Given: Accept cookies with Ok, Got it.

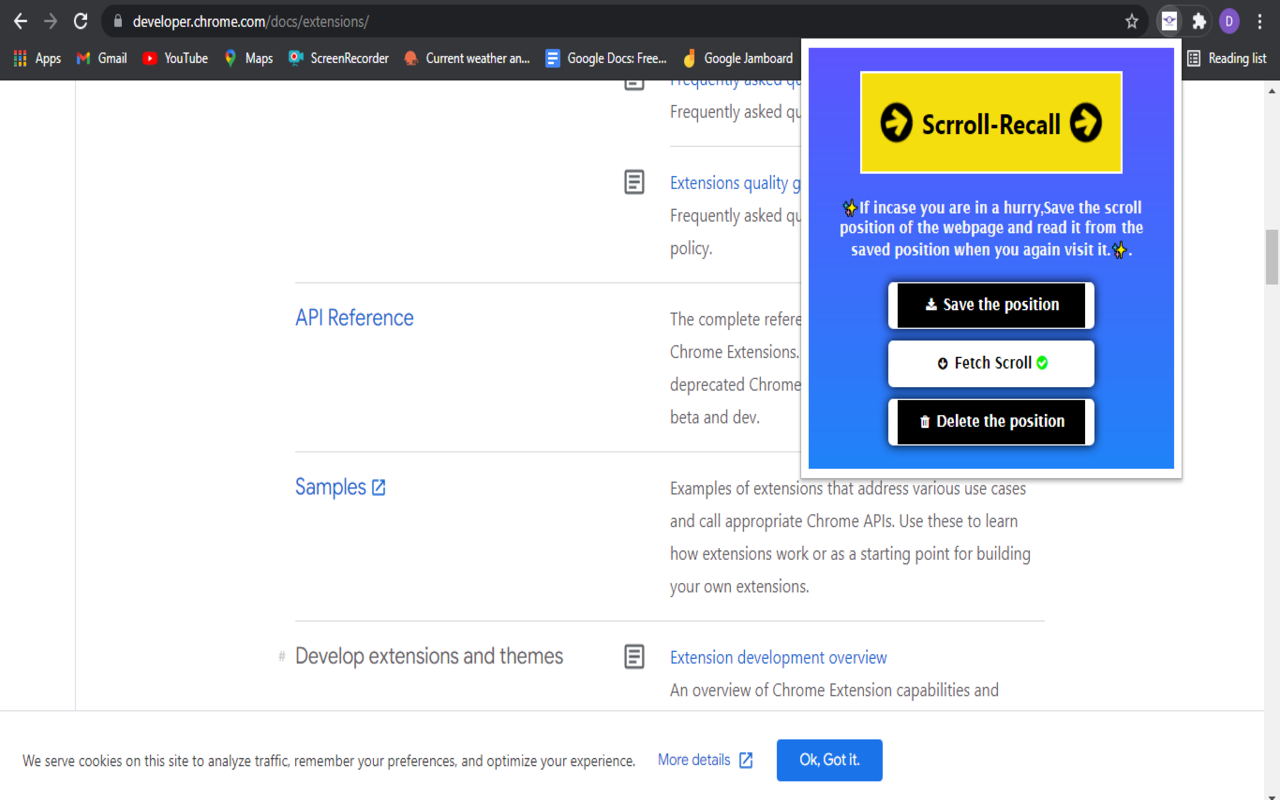Looking at the screenshot, I should pos(829,760).
